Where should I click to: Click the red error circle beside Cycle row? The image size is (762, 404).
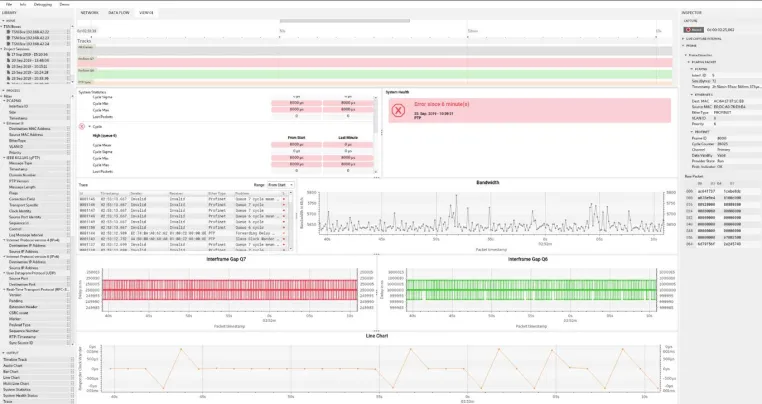pos(82,126)
